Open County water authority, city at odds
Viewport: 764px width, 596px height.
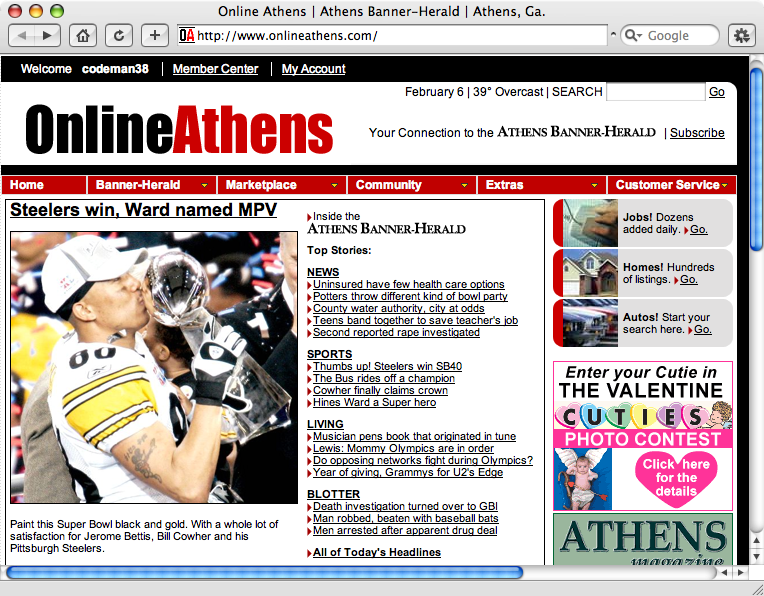coord(399,308)
